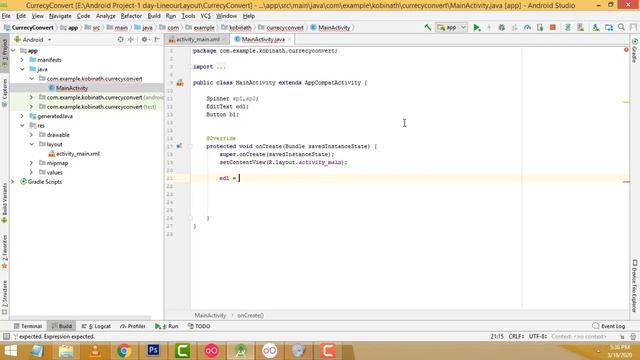Open the VCS menu

pyautogui.click(x=205, y=16)
